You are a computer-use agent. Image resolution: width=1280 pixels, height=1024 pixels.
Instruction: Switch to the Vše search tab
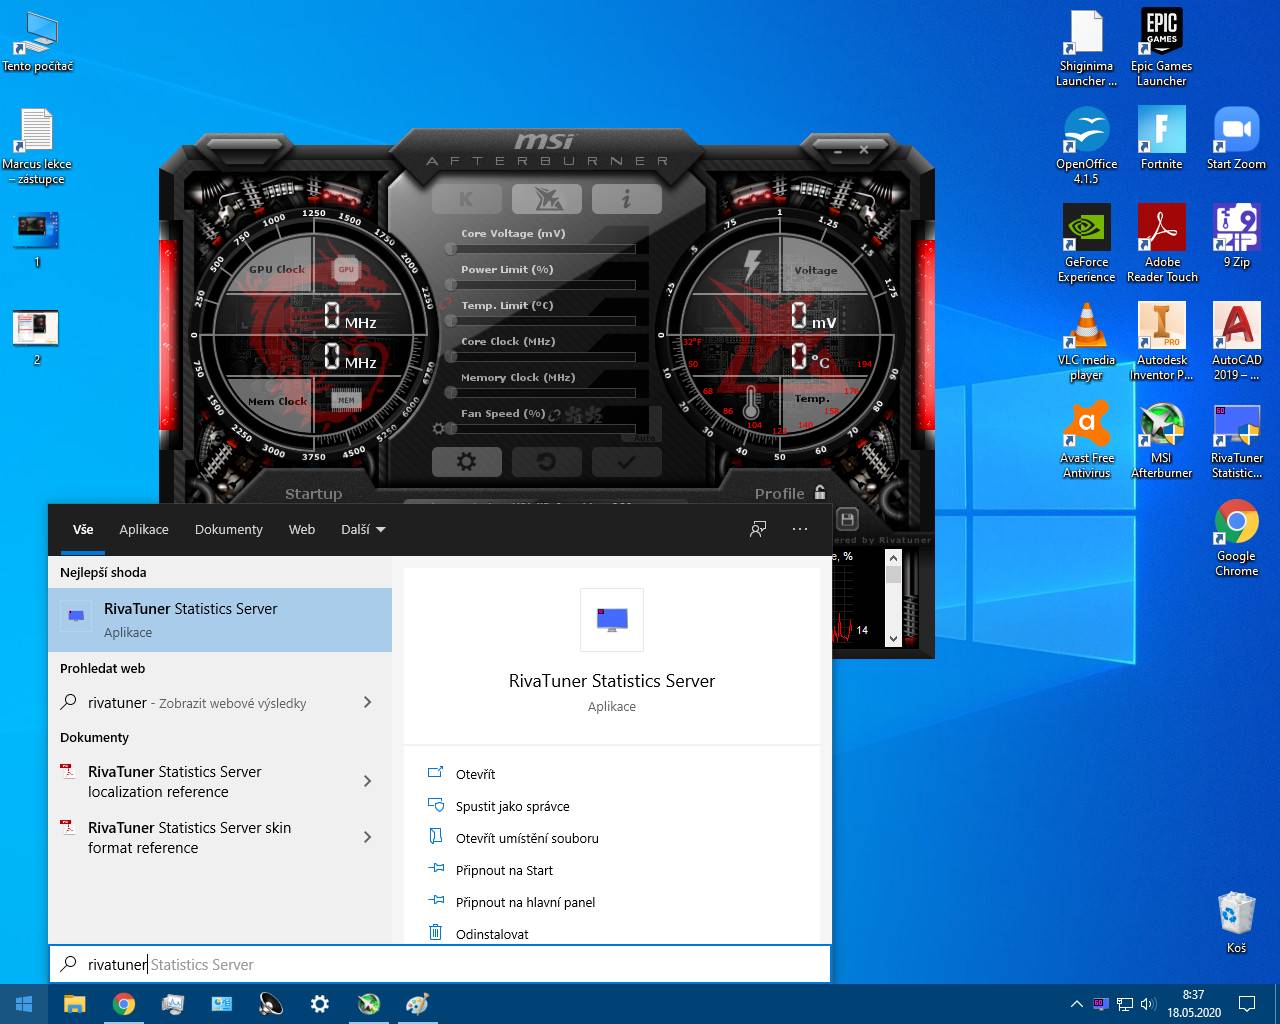[83, 529]
